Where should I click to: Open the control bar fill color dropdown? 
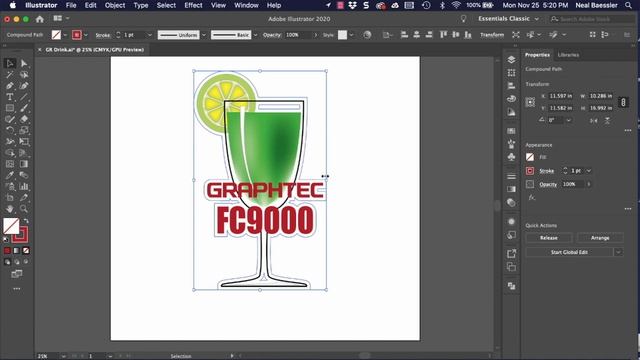tap(65, 35)
